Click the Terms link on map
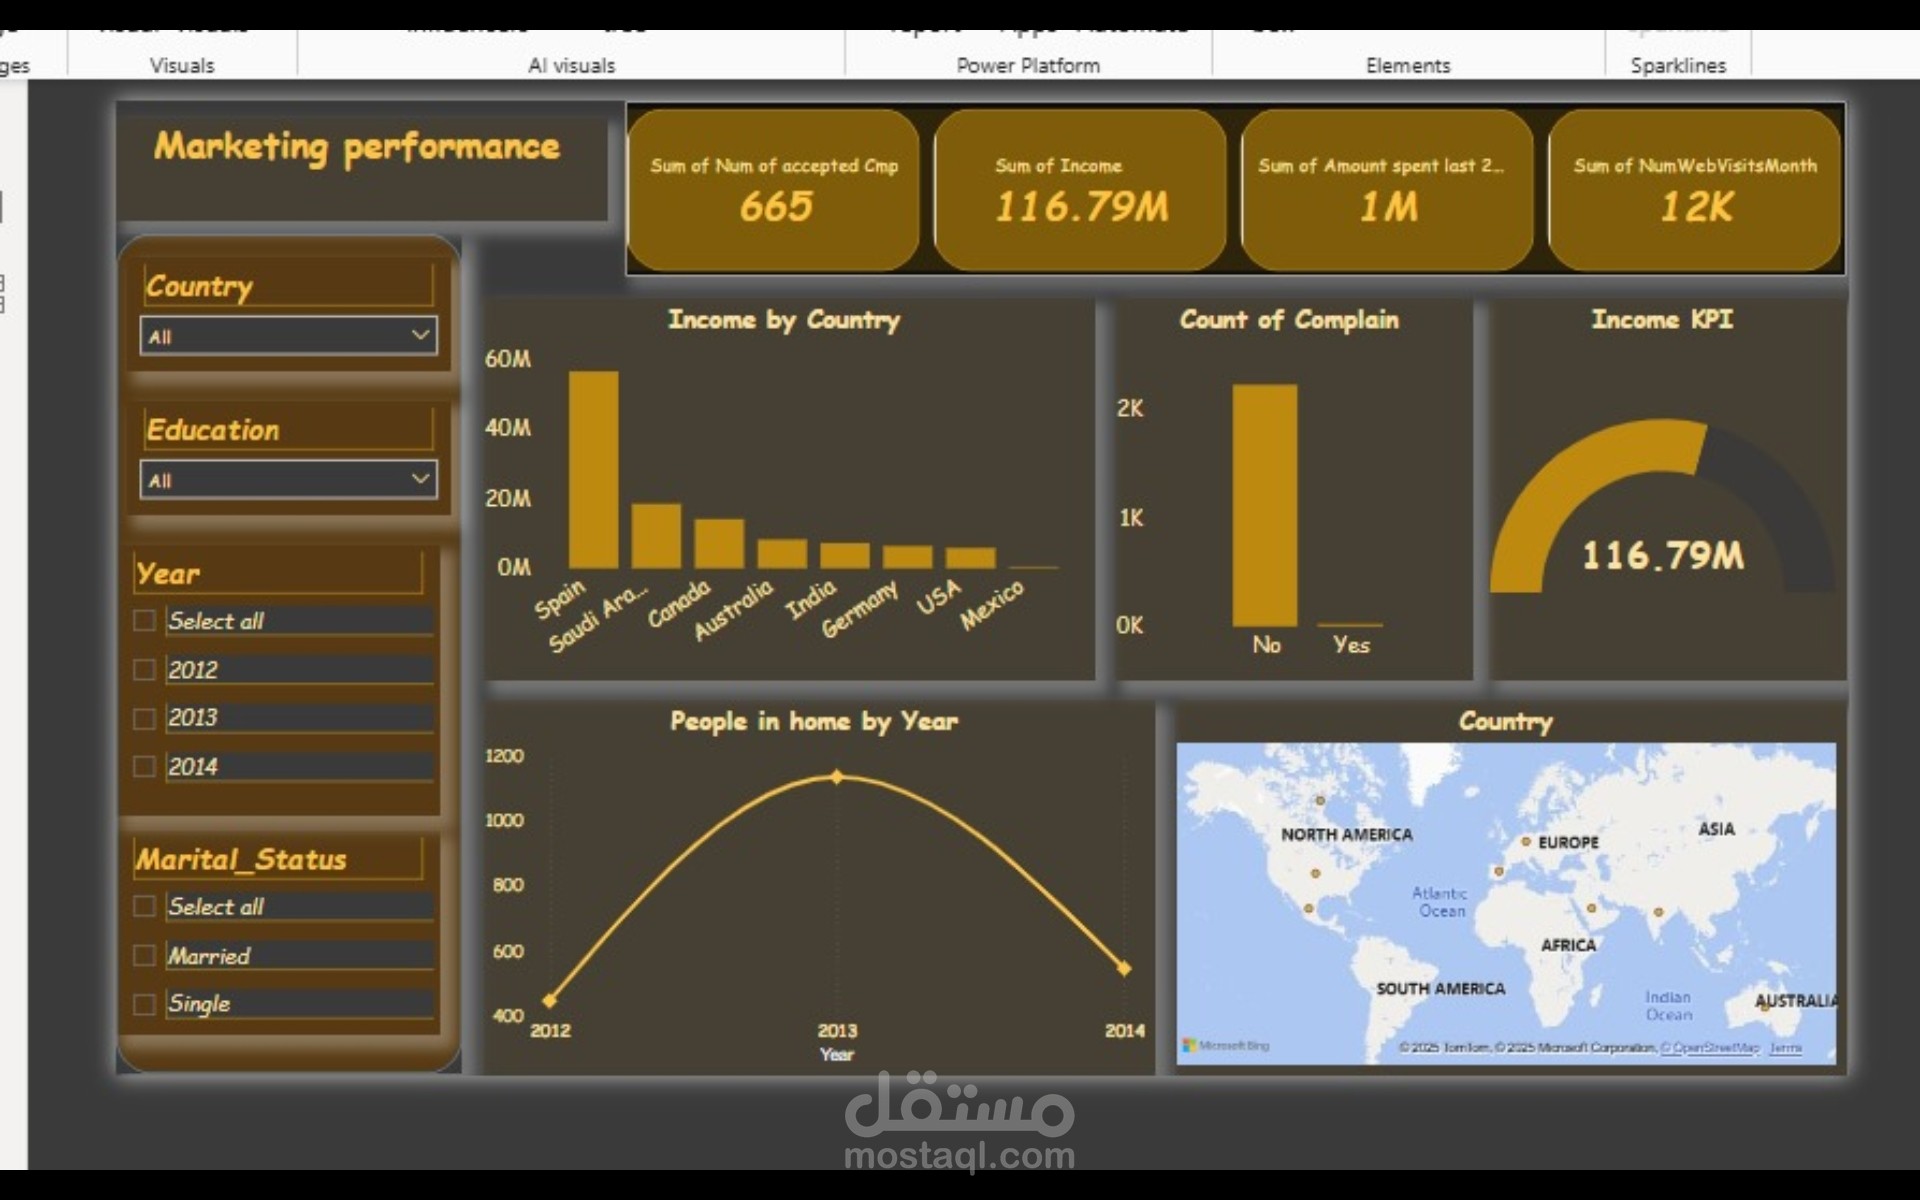Image resolution: width=1920 pixels, height=1200 pixels. (1785, 1048)
